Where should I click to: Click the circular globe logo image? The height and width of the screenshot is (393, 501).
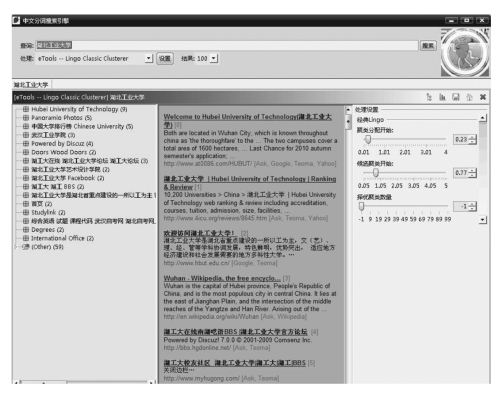pyautogui.click(x=465, y=53)
